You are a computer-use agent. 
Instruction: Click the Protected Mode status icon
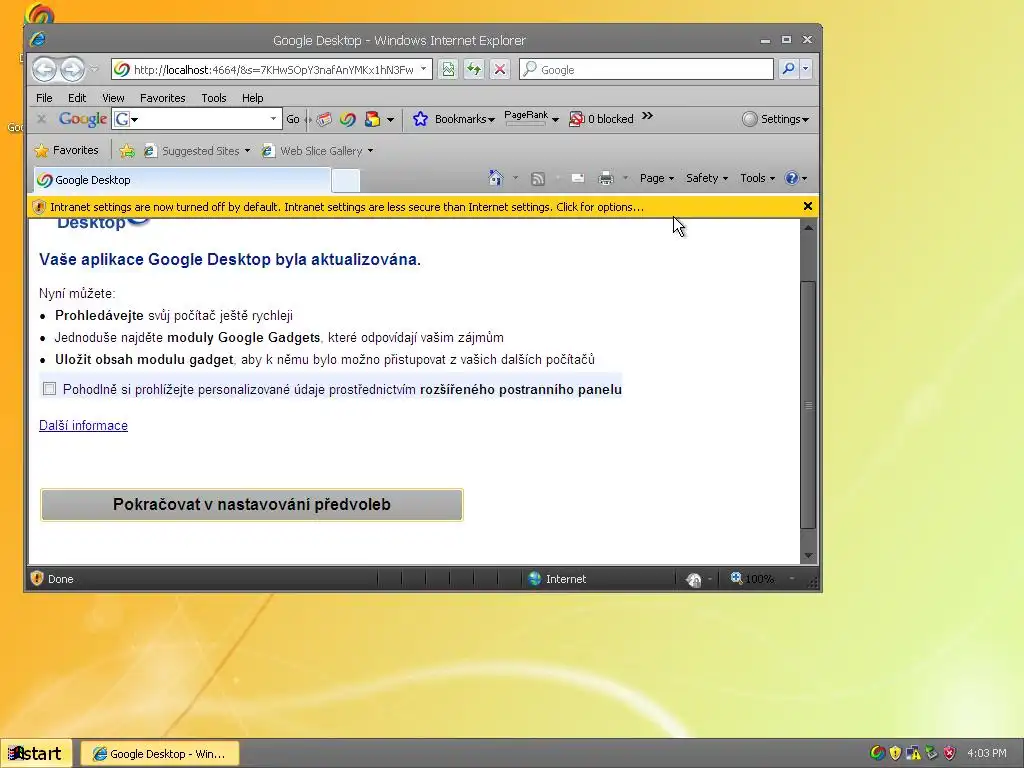point(694,579)
